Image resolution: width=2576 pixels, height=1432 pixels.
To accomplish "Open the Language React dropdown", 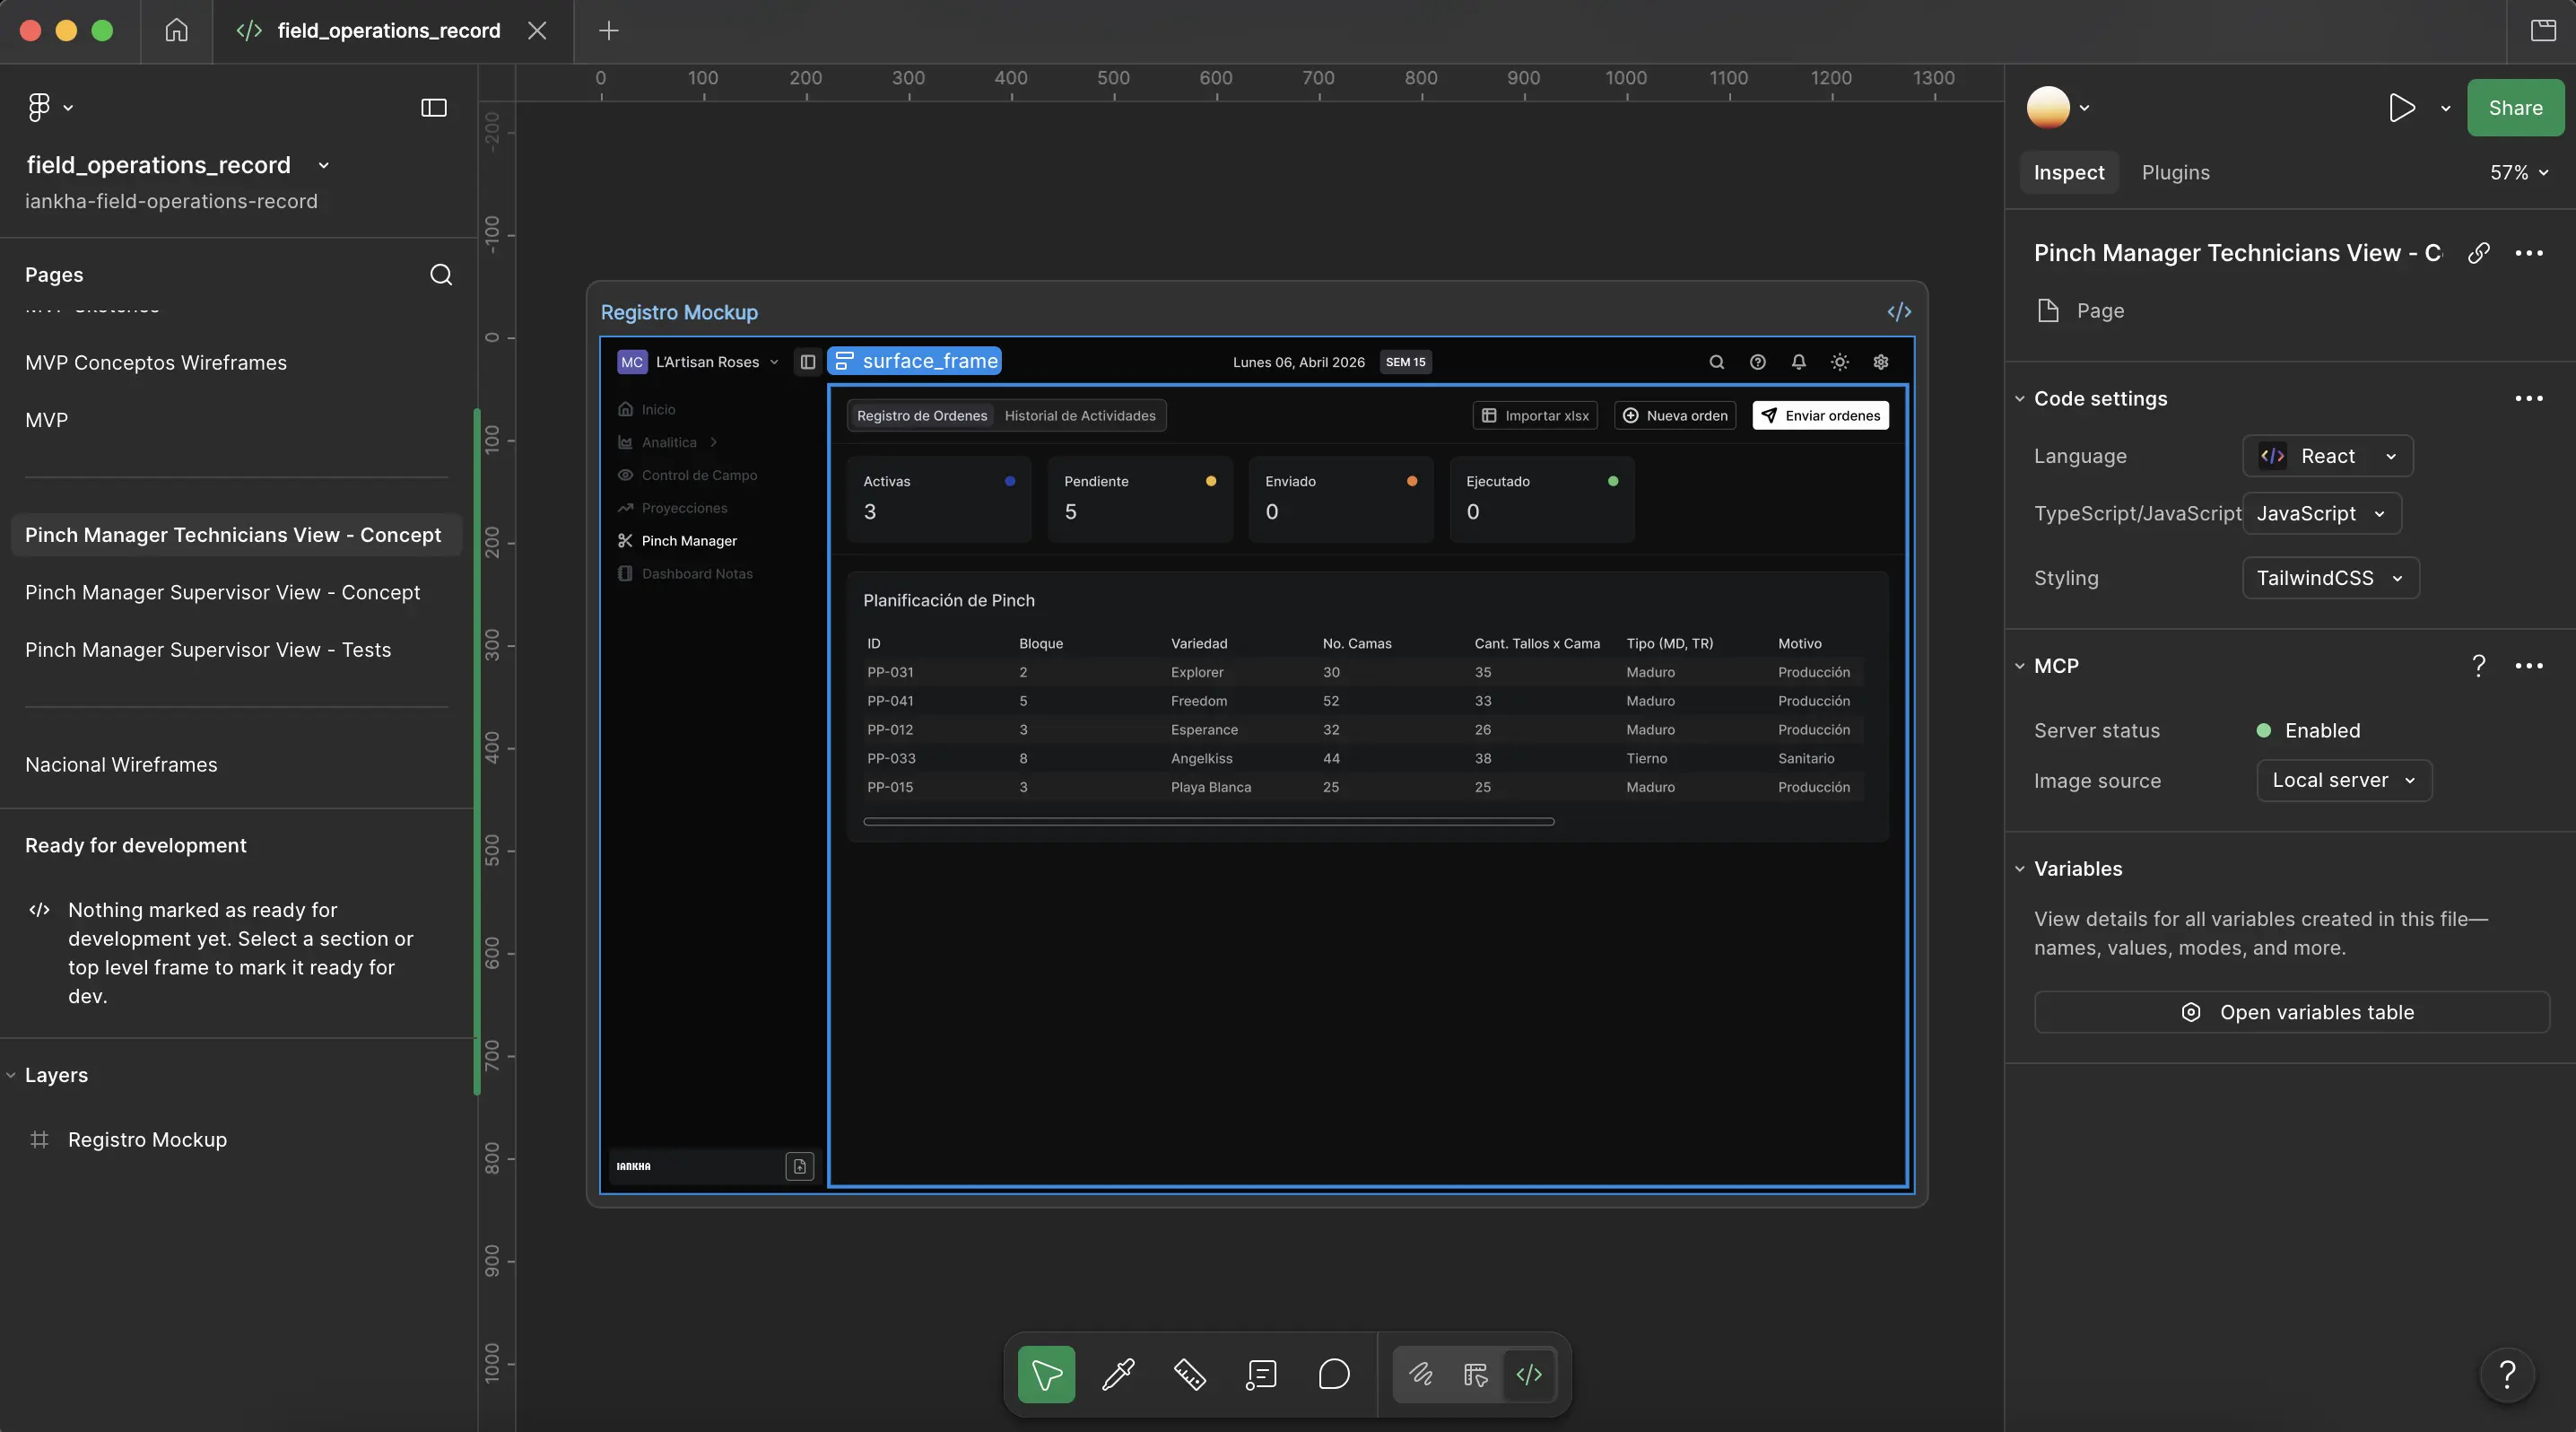I will pos(2327,456).
